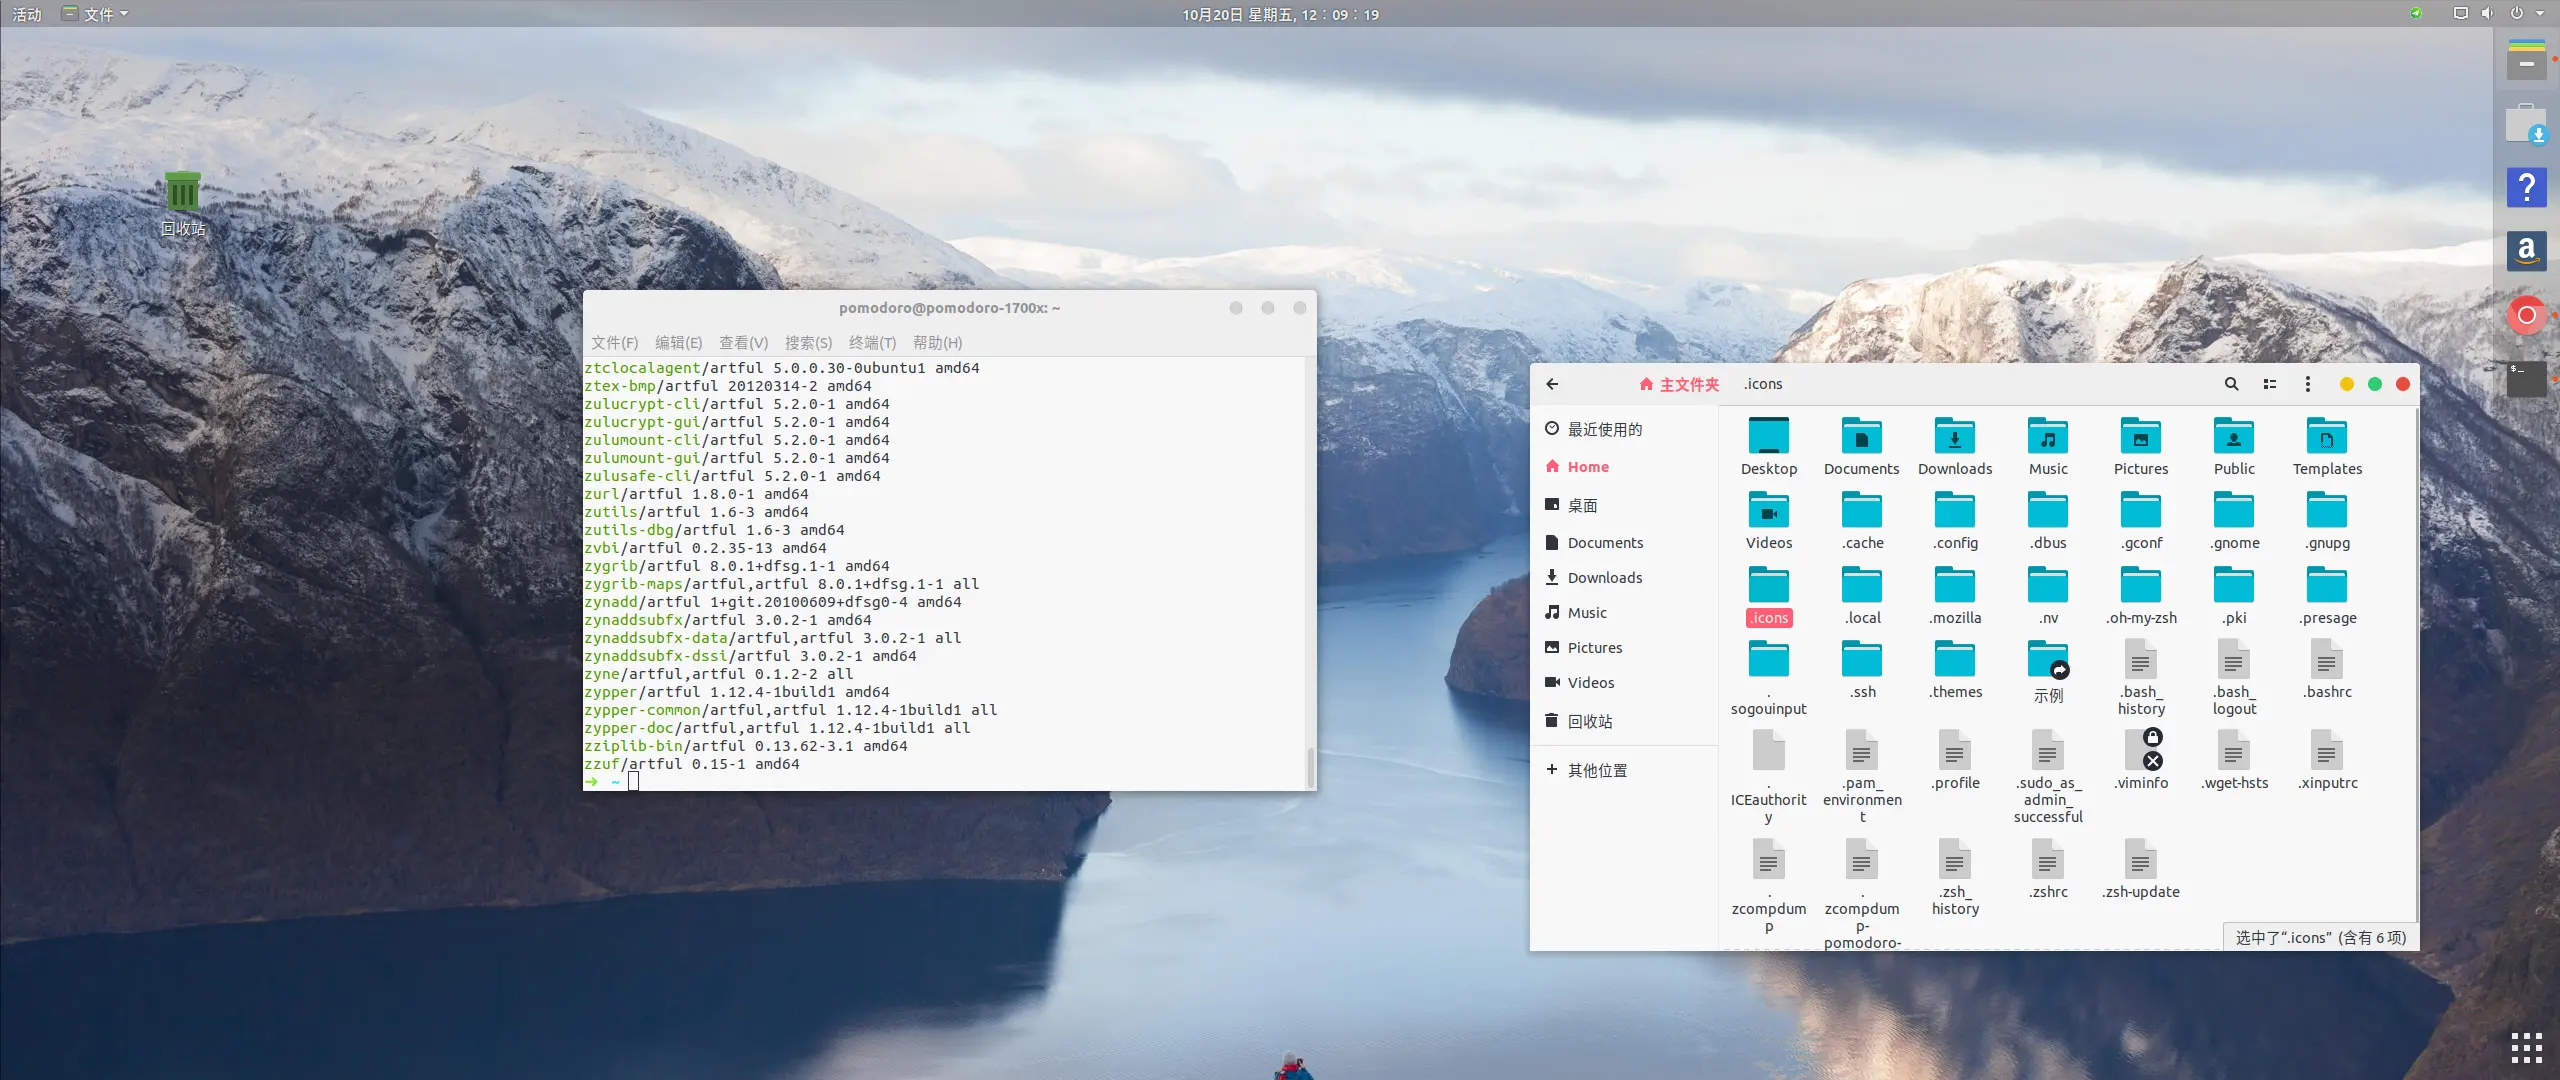The image size is (2560, 1080).
Task: Open the volume indicator in top bar
Action: pos(2487,14)
